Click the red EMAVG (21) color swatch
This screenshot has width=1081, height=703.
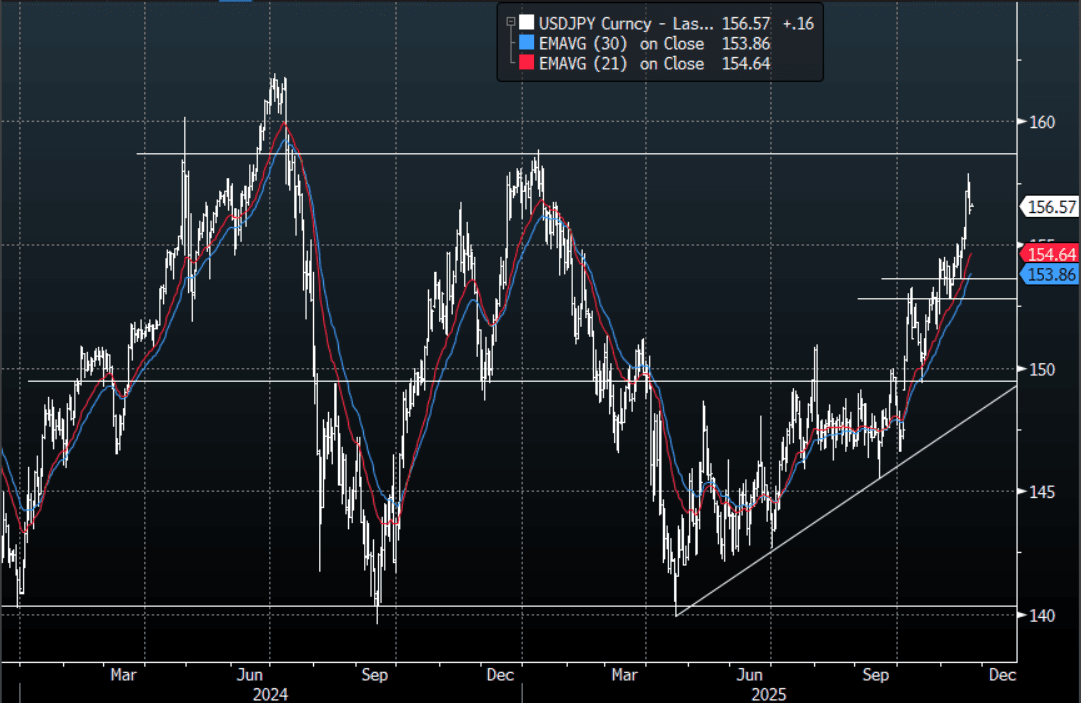[x=525, y=63]
